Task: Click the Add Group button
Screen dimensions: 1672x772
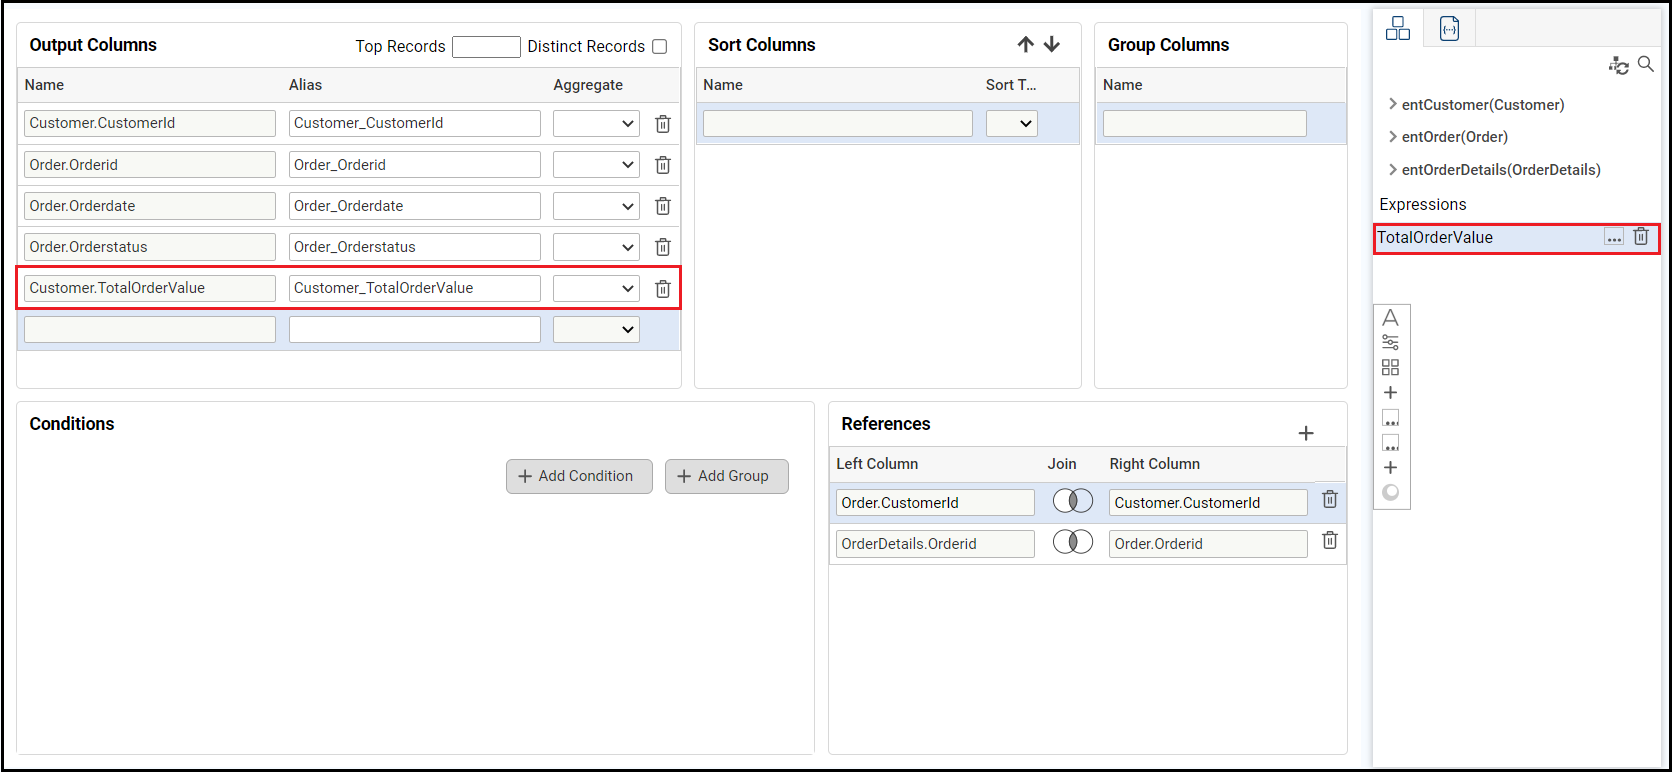Action: (726, 476)
